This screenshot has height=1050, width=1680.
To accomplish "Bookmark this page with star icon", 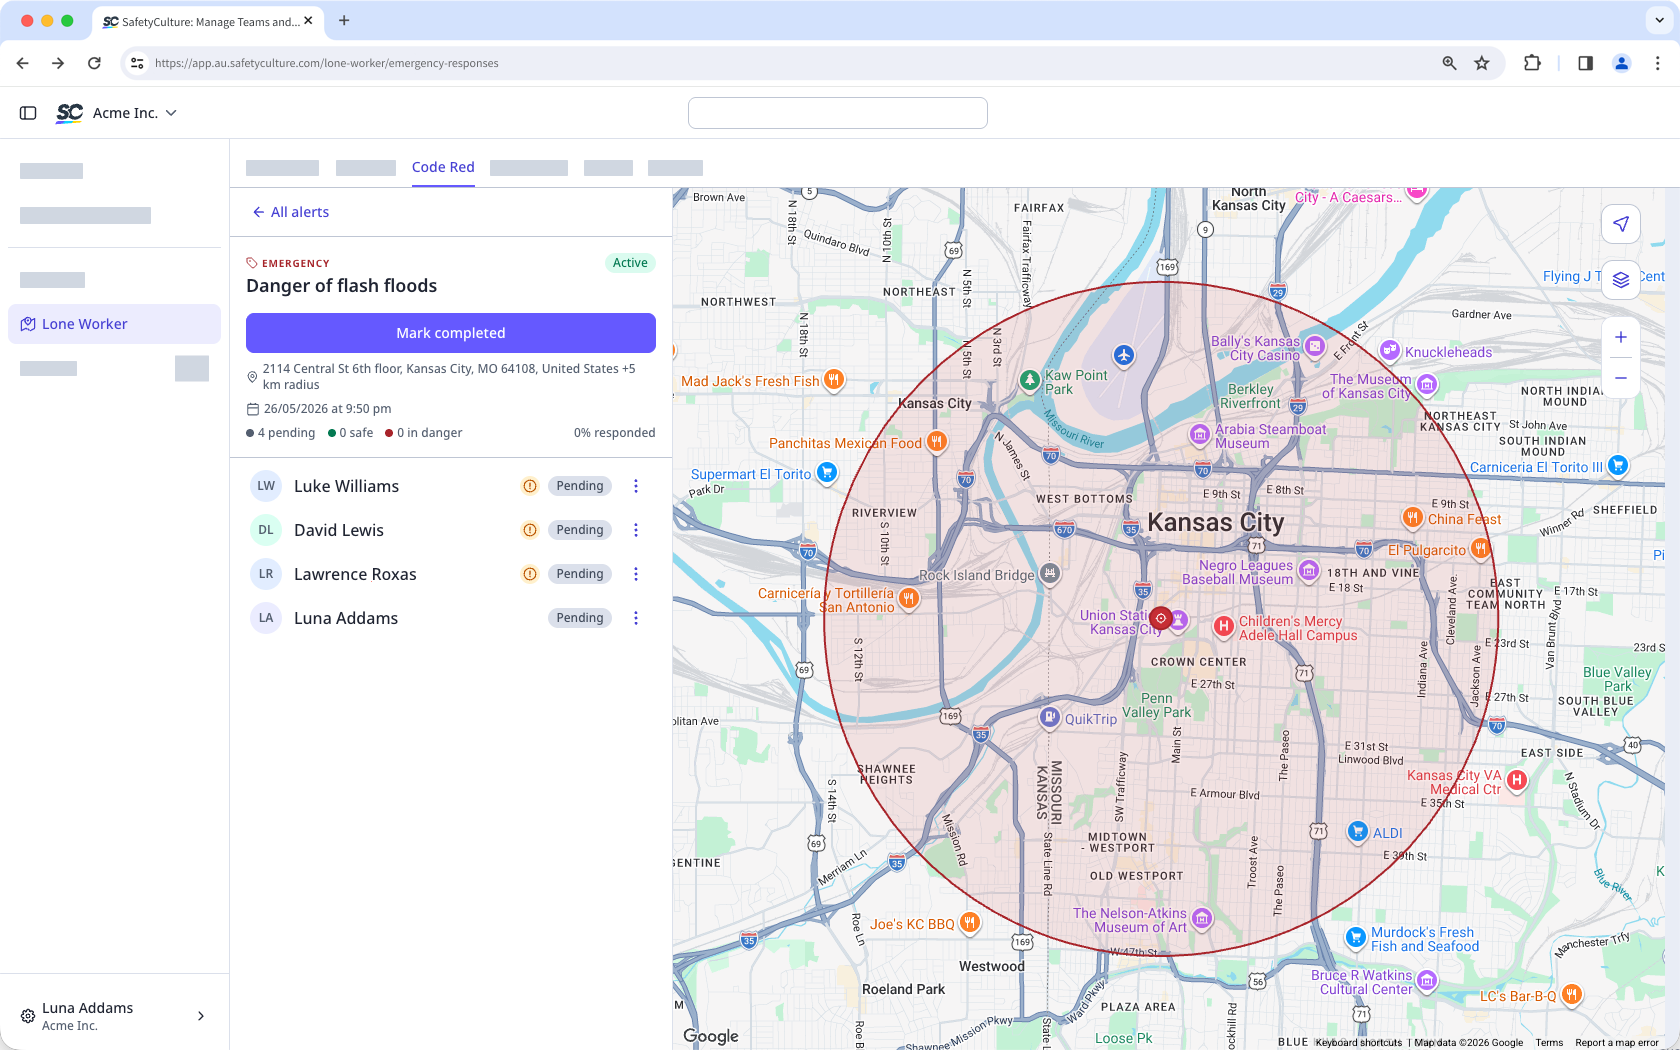I will pos(1482,63).
